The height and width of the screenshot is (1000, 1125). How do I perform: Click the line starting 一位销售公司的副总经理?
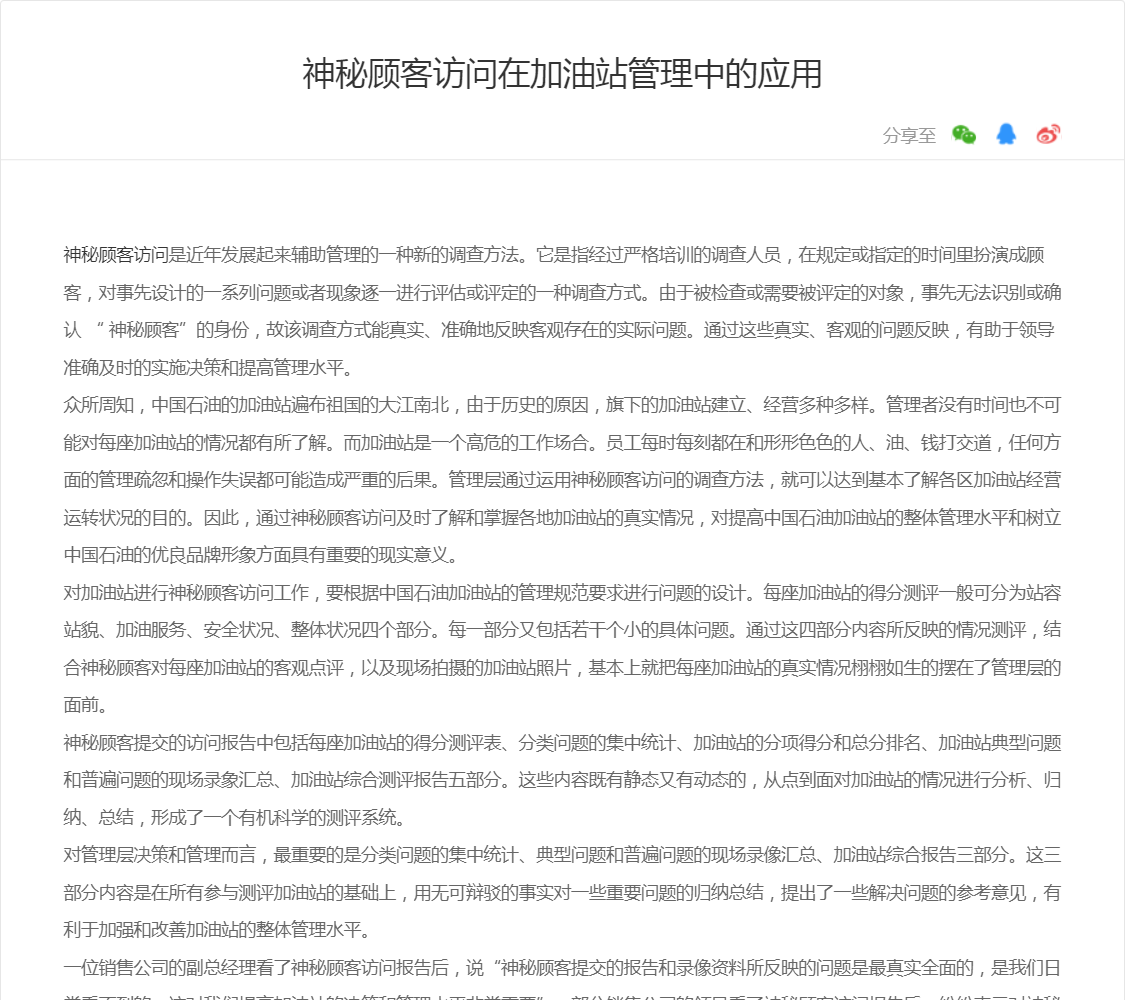(562, 968)
